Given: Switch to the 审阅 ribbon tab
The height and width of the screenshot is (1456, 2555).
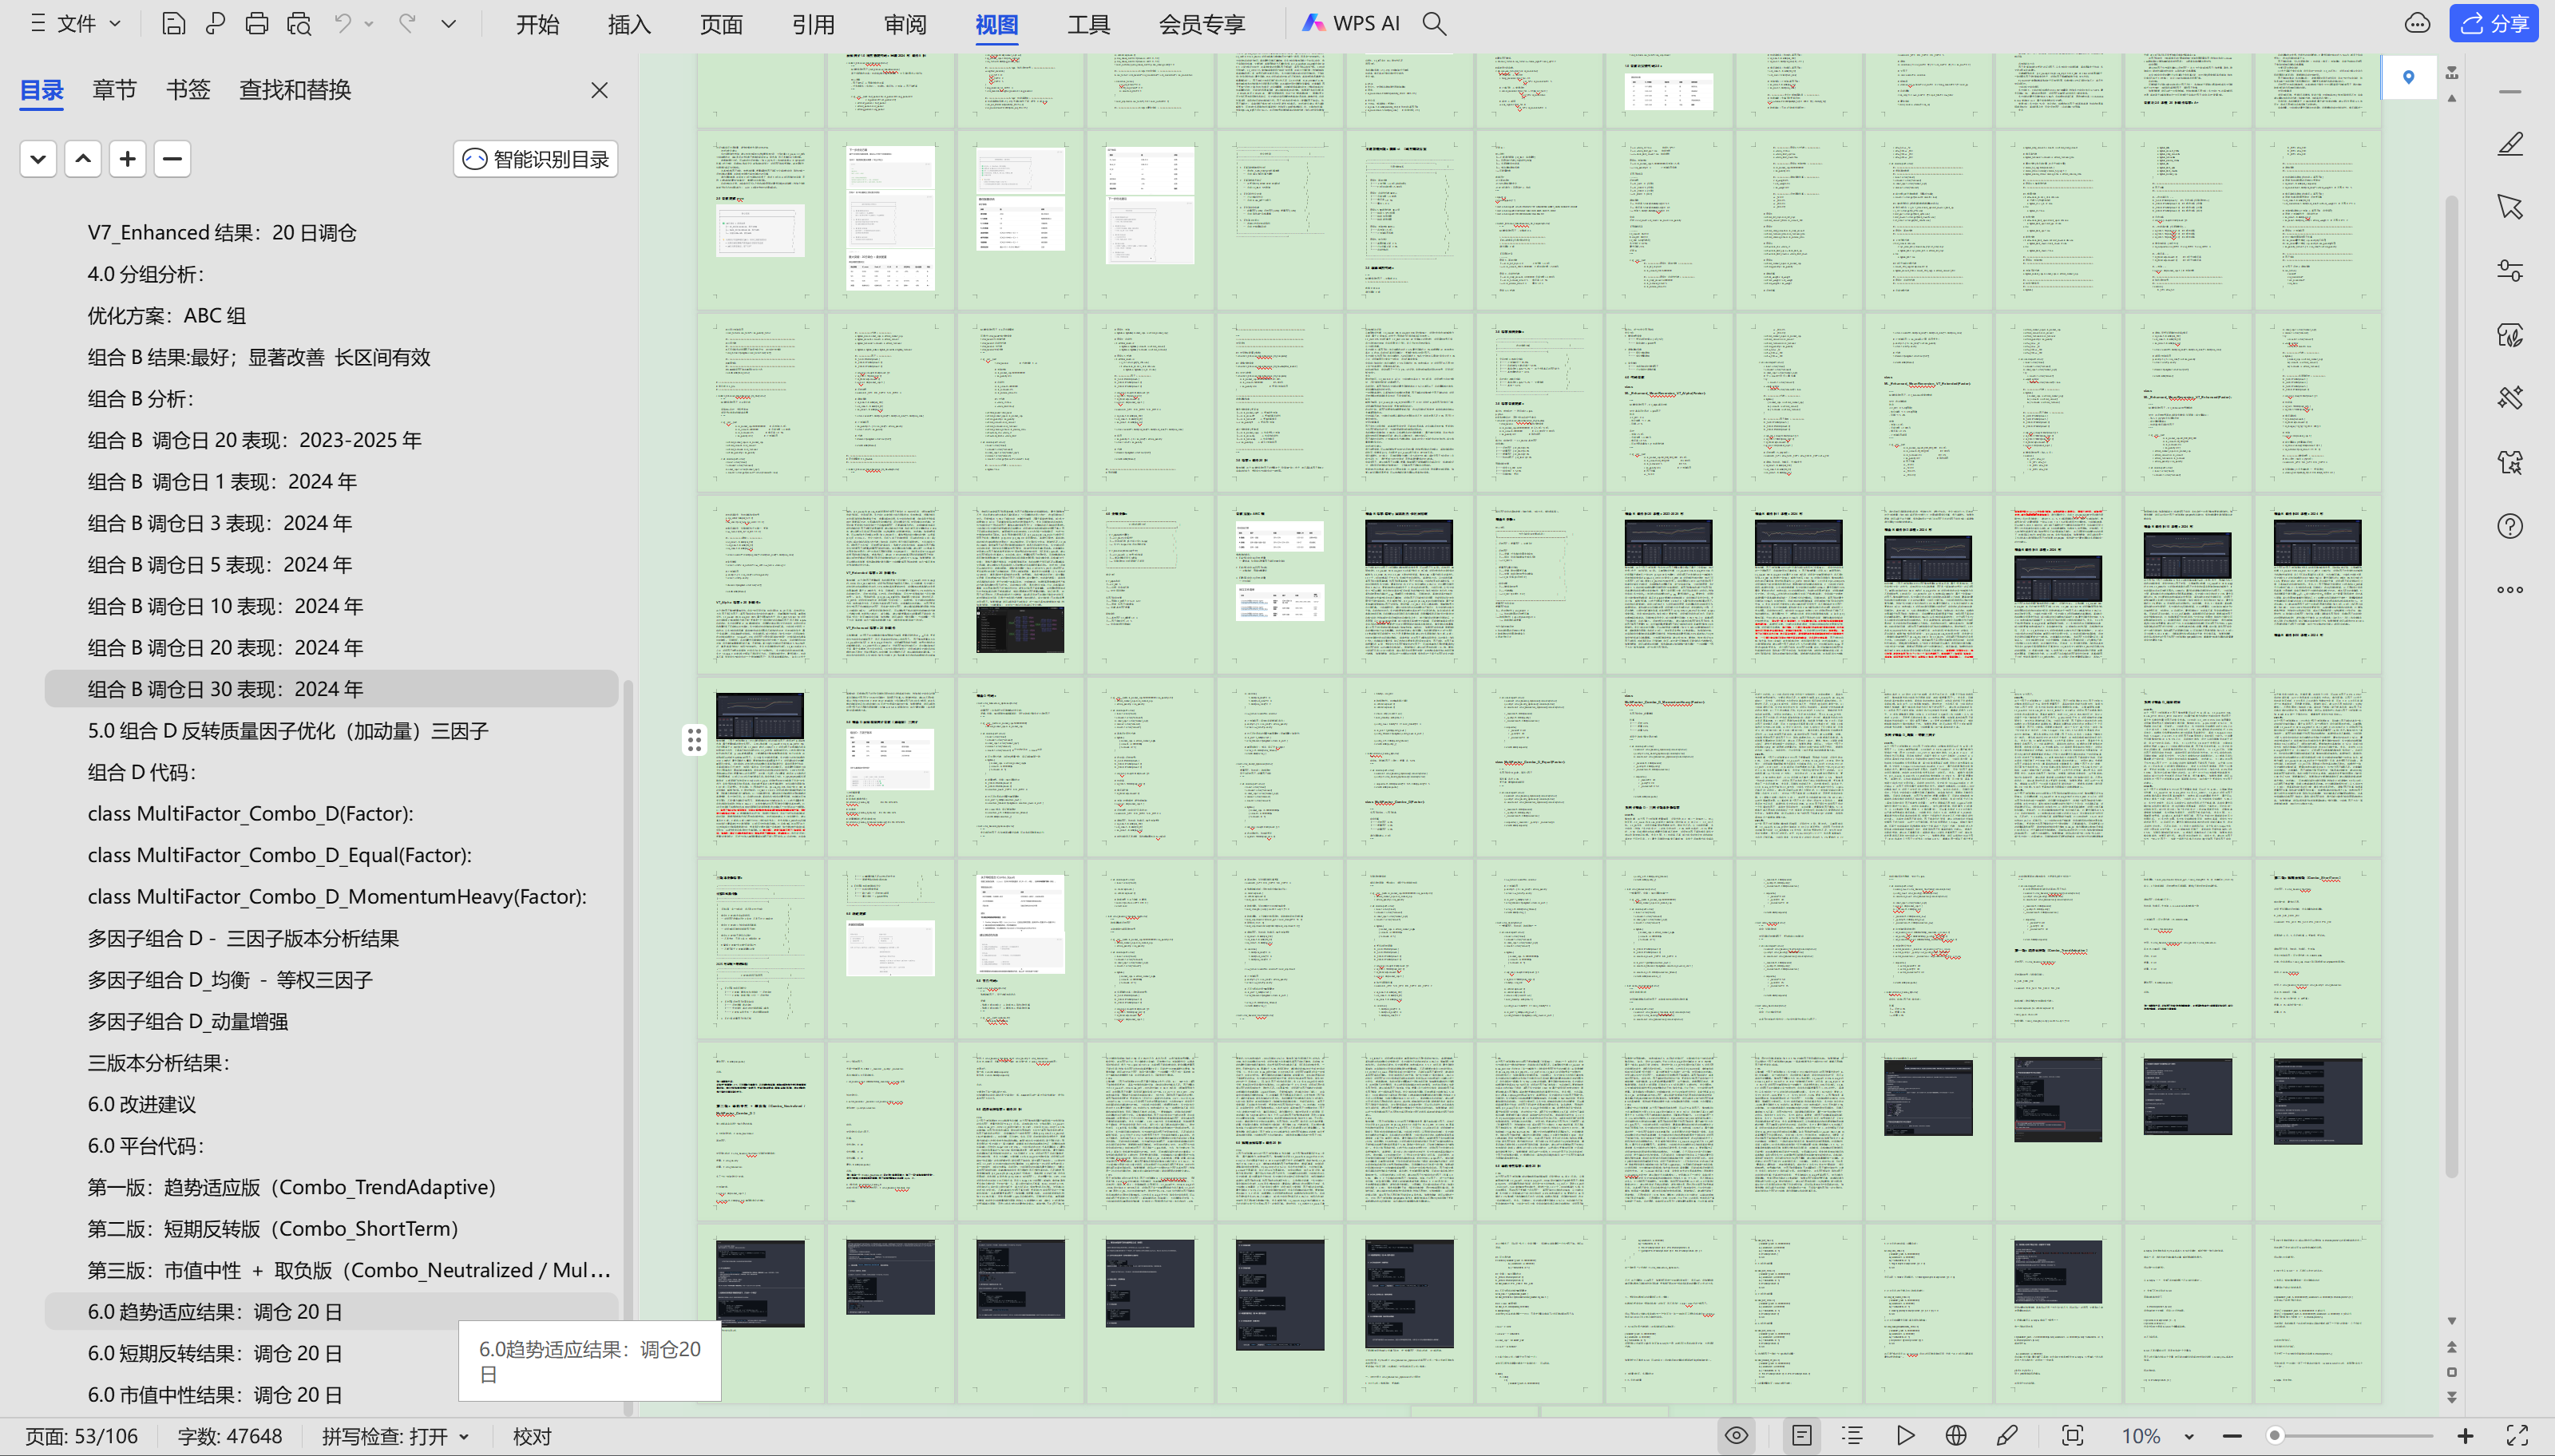Looking at the screenshot, I should (905, 24).
